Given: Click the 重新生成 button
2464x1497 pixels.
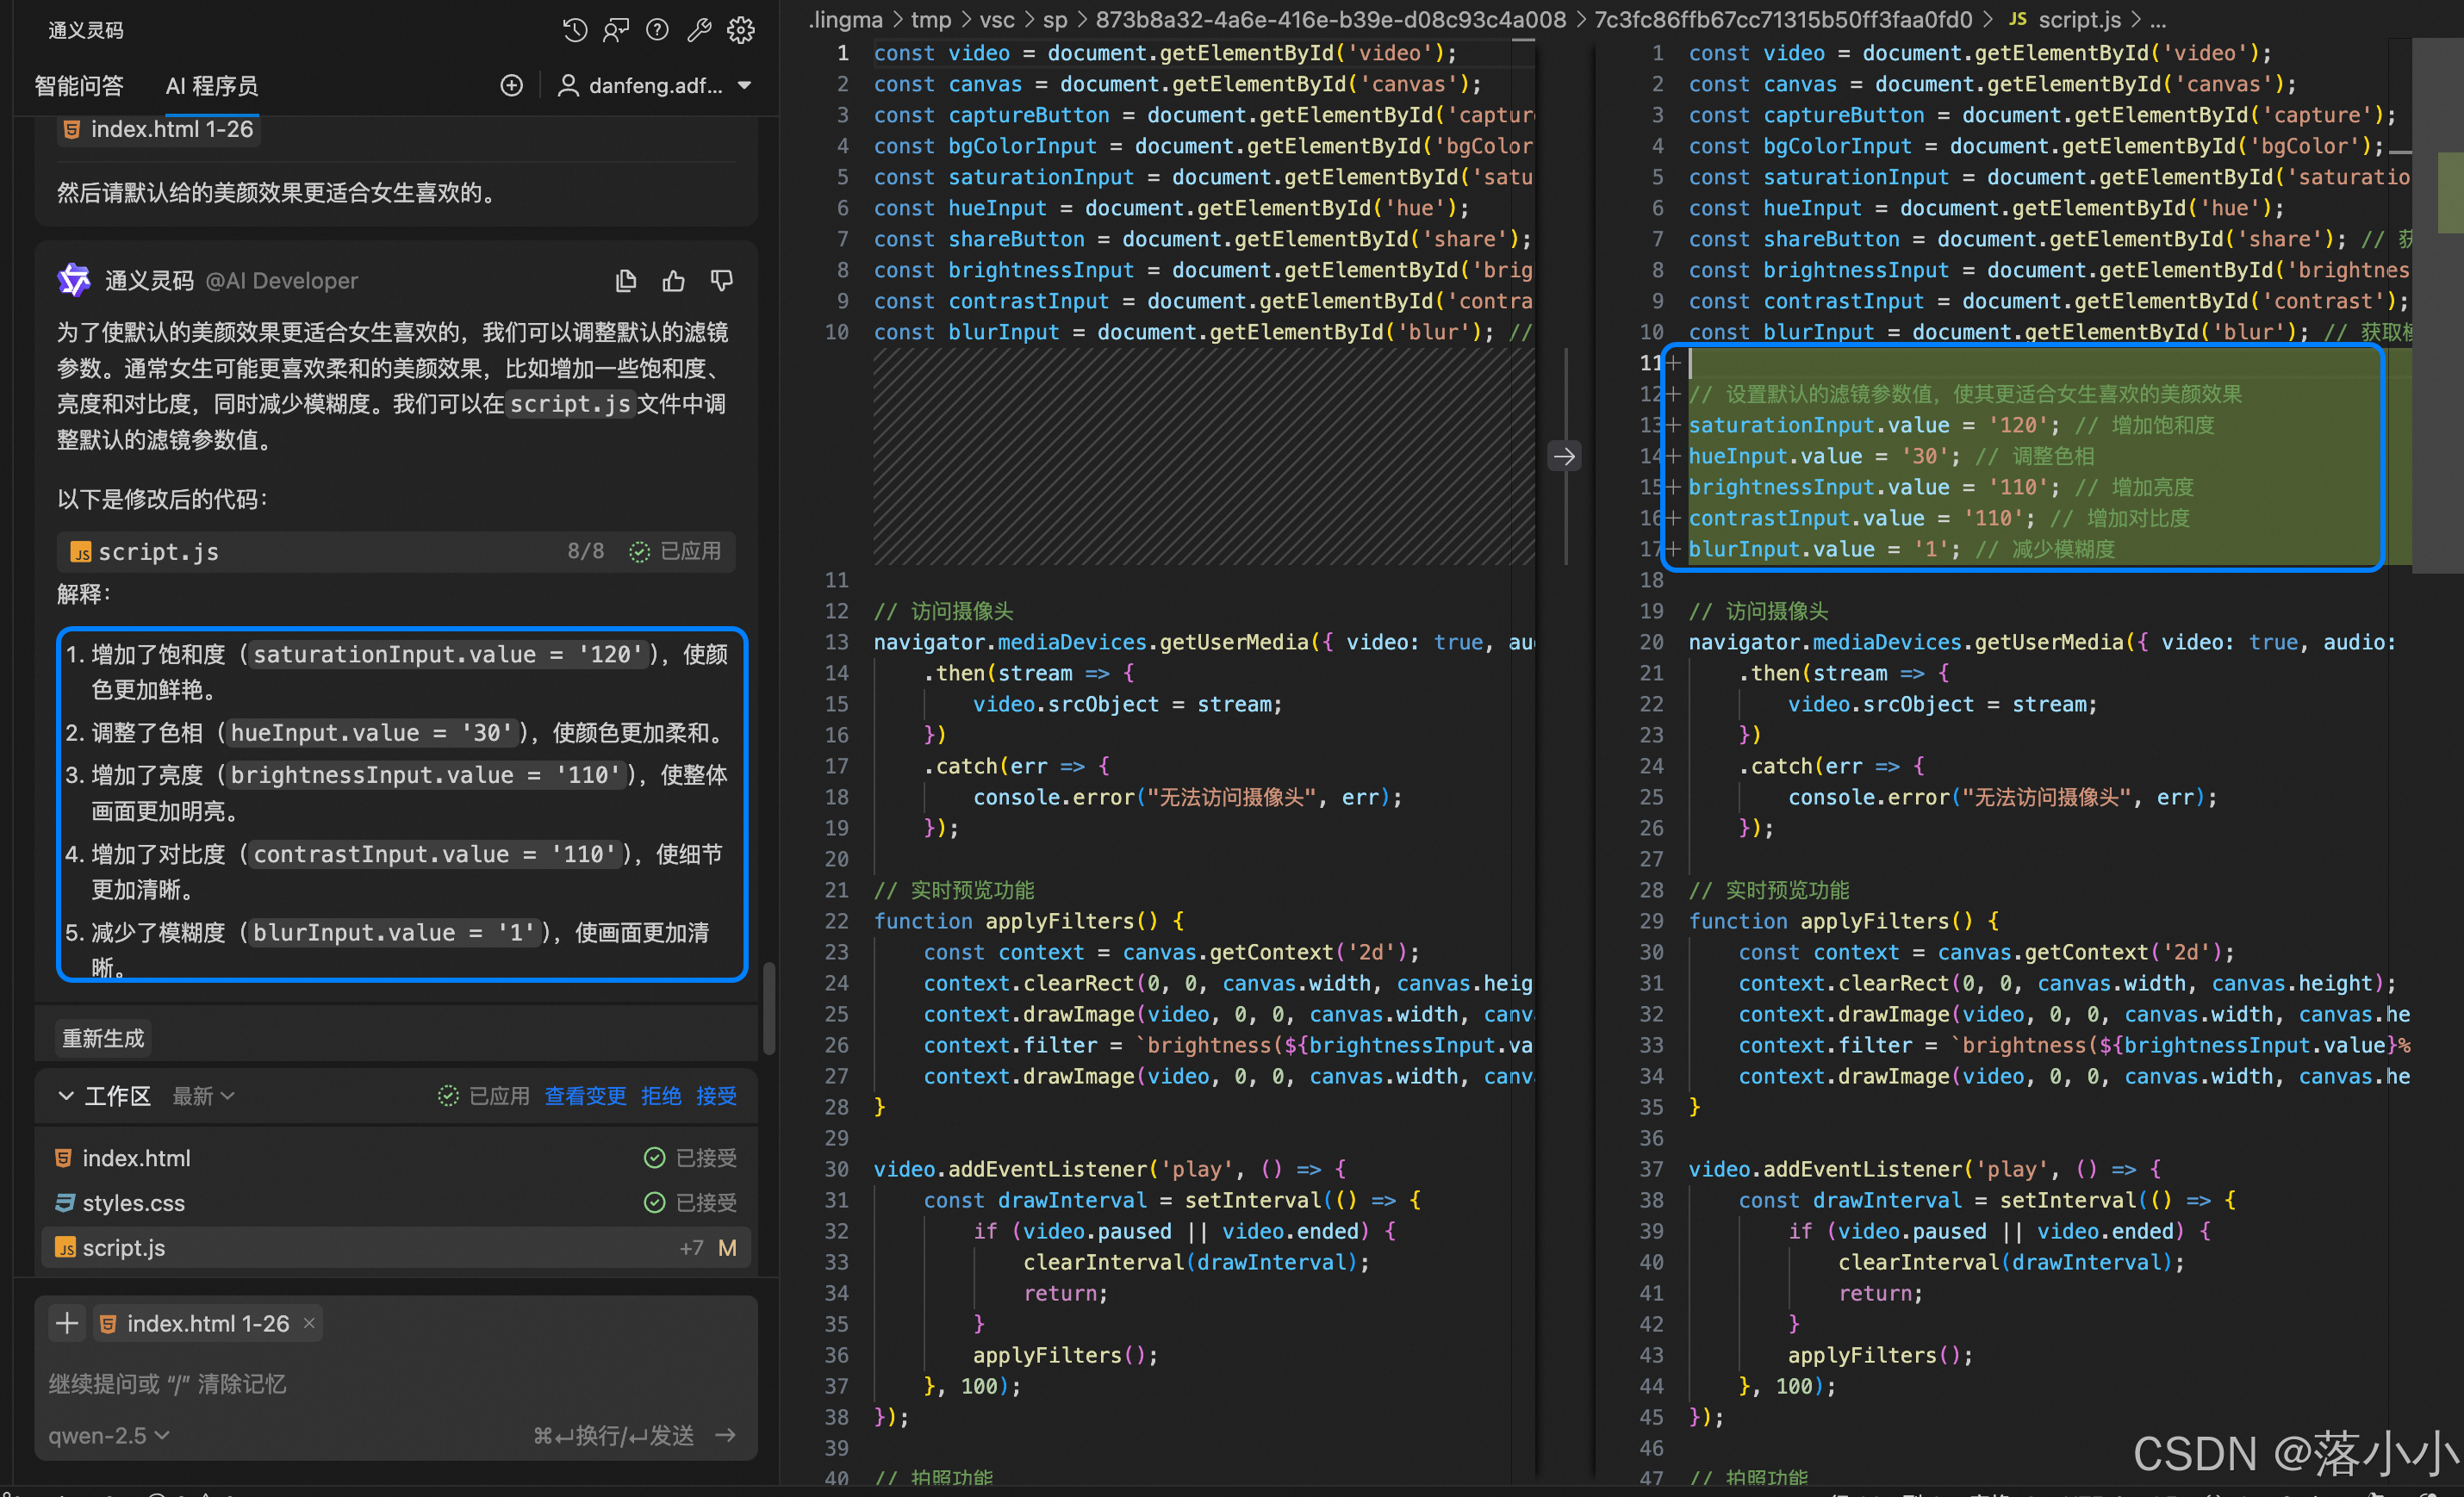Looking at the screenshot, I should tap(104, 1038).
